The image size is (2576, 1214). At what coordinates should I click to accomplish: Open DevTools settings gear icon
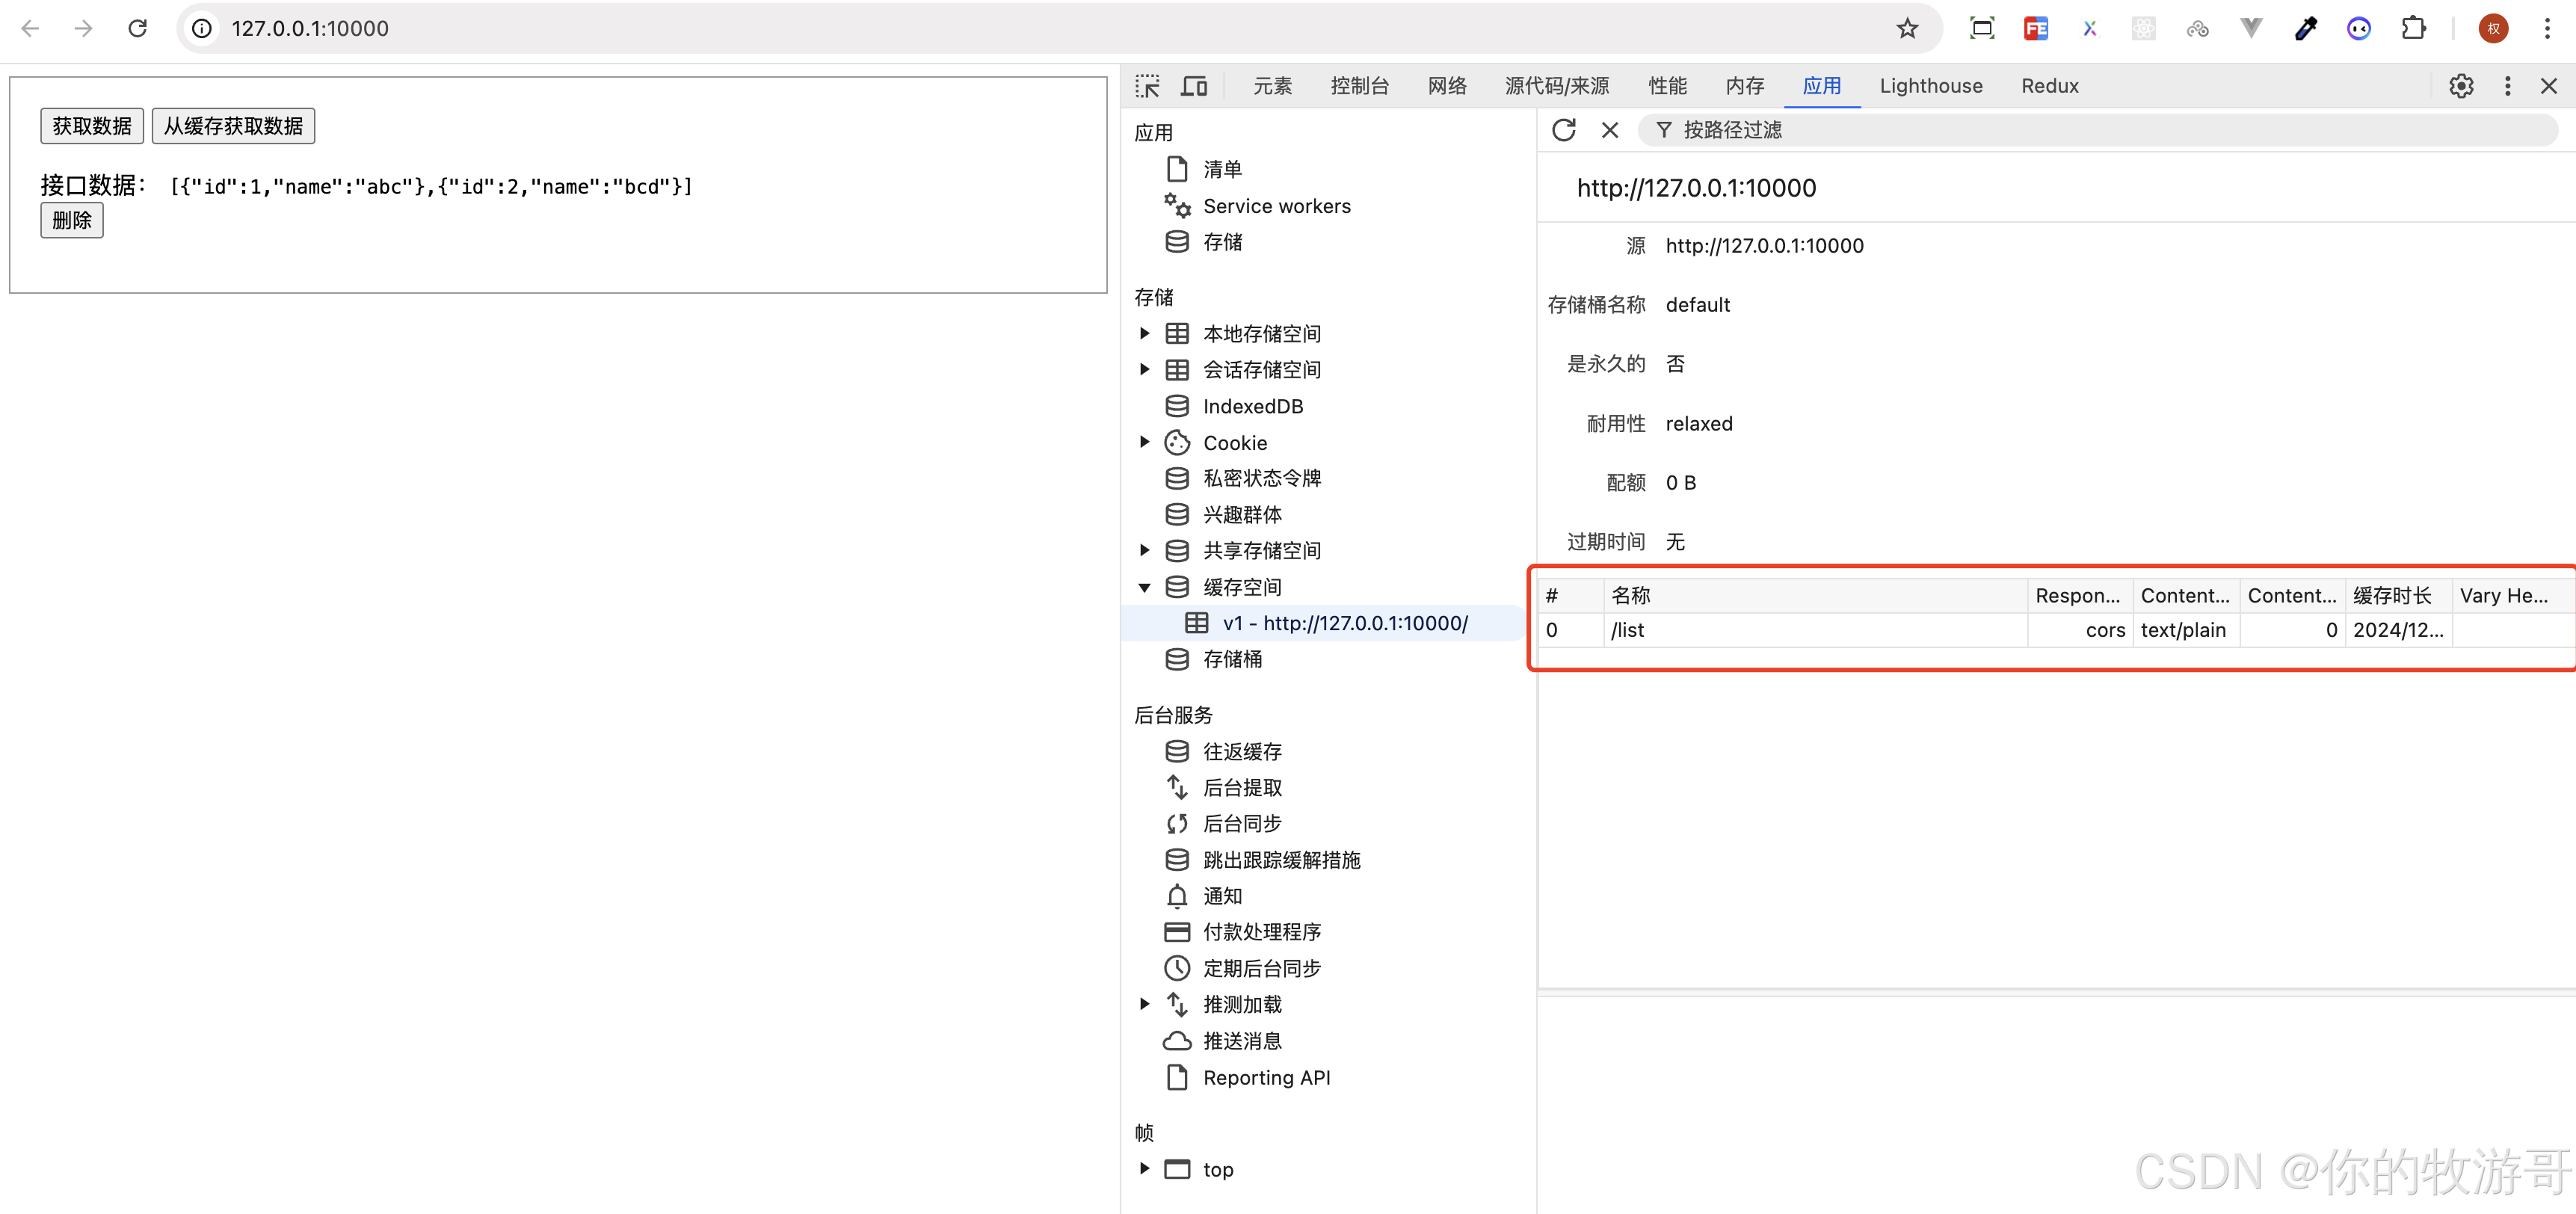click(x=2461, y=86)
